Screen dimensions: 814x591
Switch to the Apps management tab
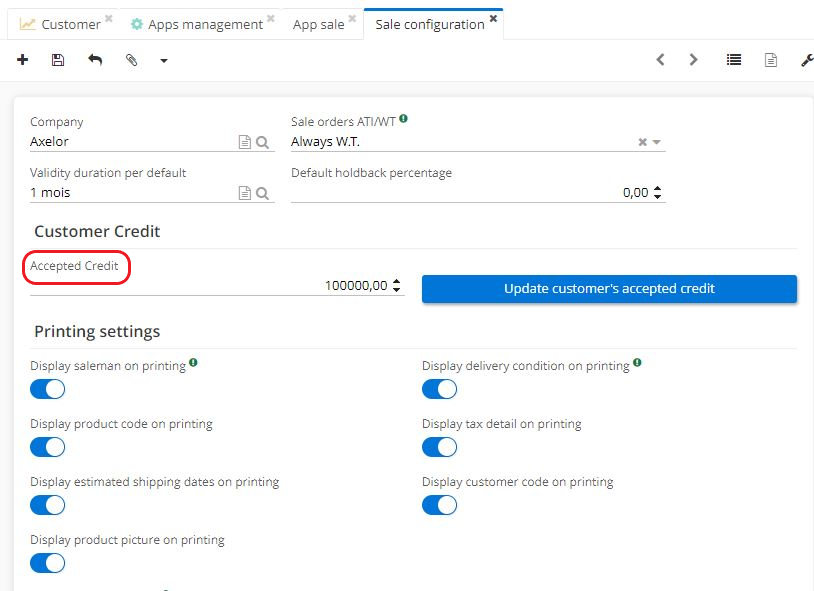[204, 24]
